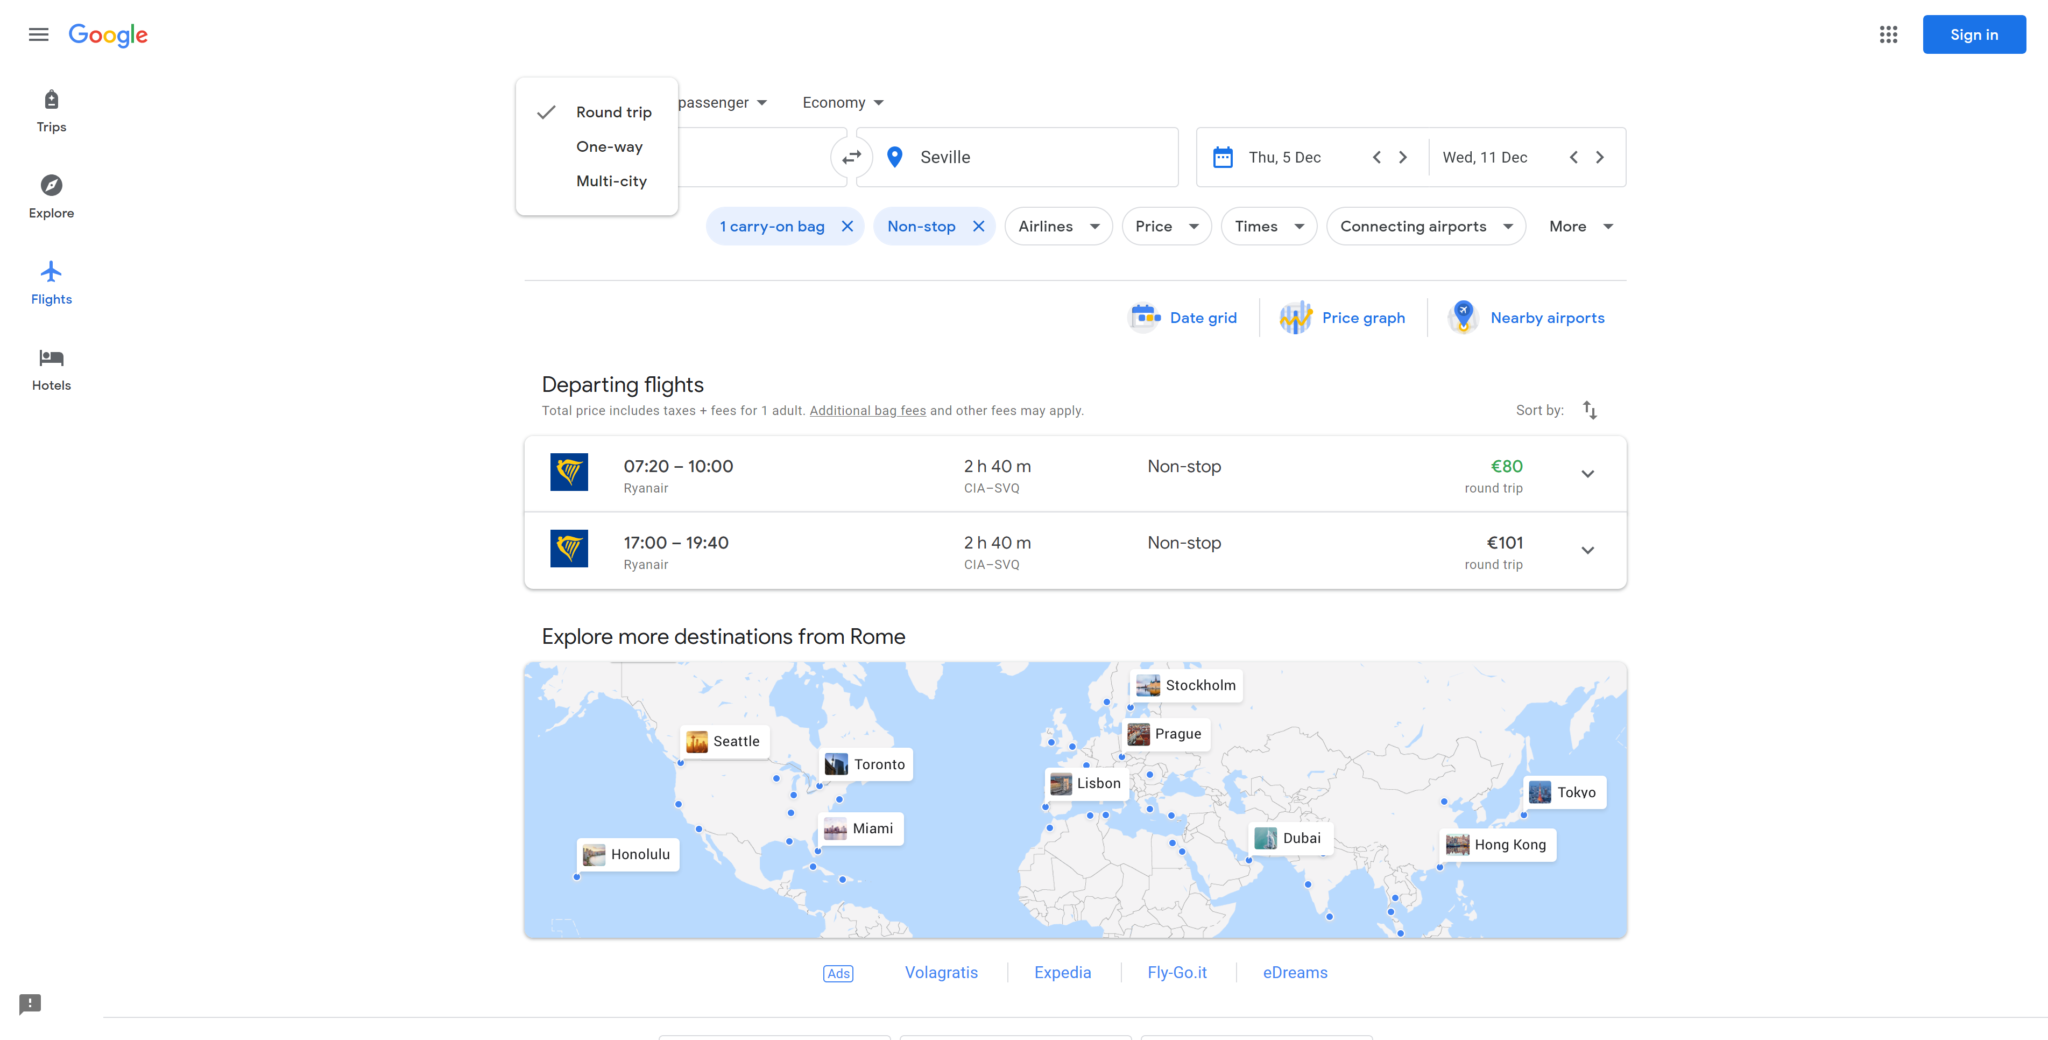Image resolution: width=2048 pixels, height=1040 pixels.
Task: Select Flights in sidebar
Action: 51,283
